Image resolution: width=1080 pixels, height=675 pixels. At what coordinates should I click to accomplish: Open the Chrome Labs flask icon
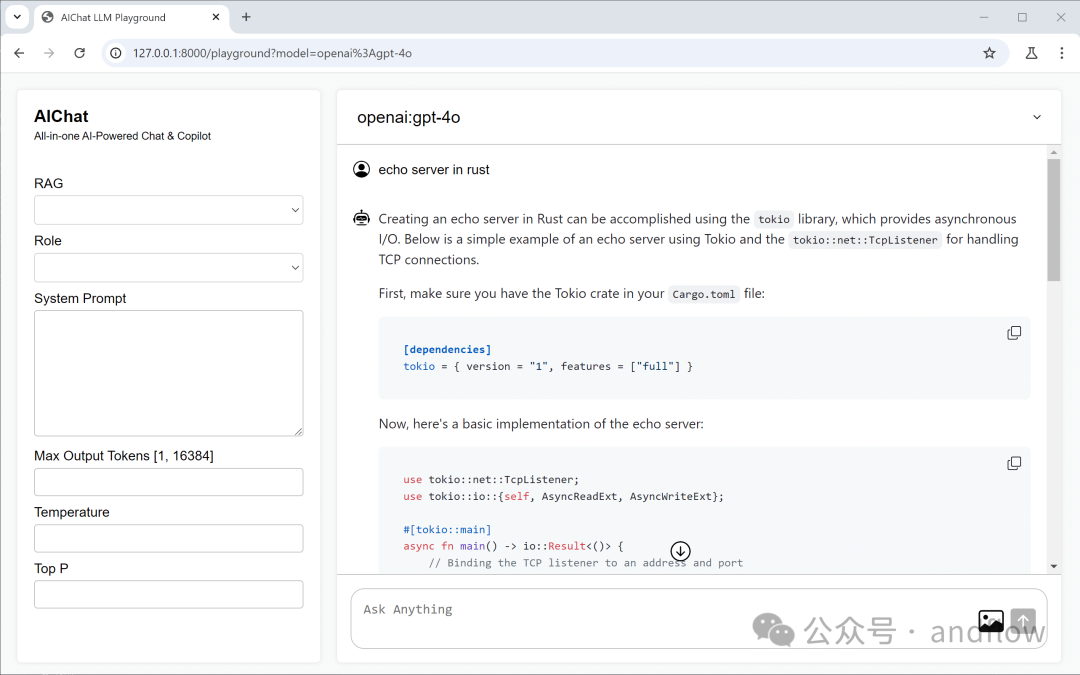coord(1031,53)
